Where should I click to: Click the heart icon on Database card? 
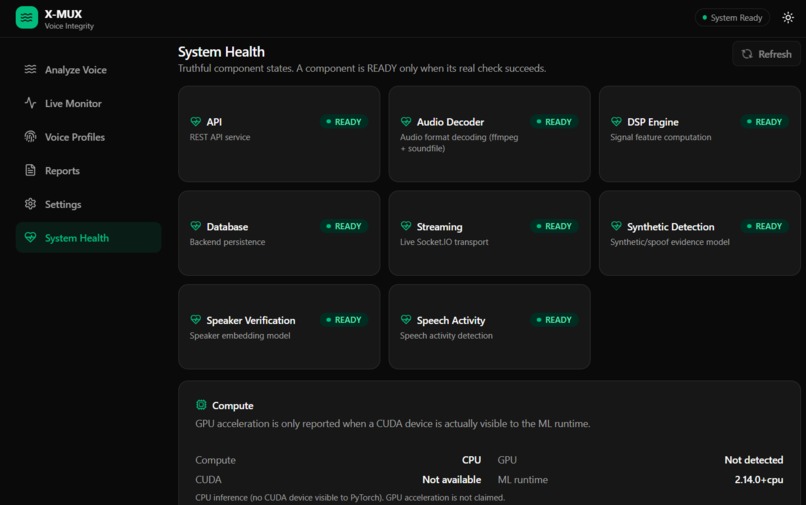pyautogui.click(x=195, y=226)
